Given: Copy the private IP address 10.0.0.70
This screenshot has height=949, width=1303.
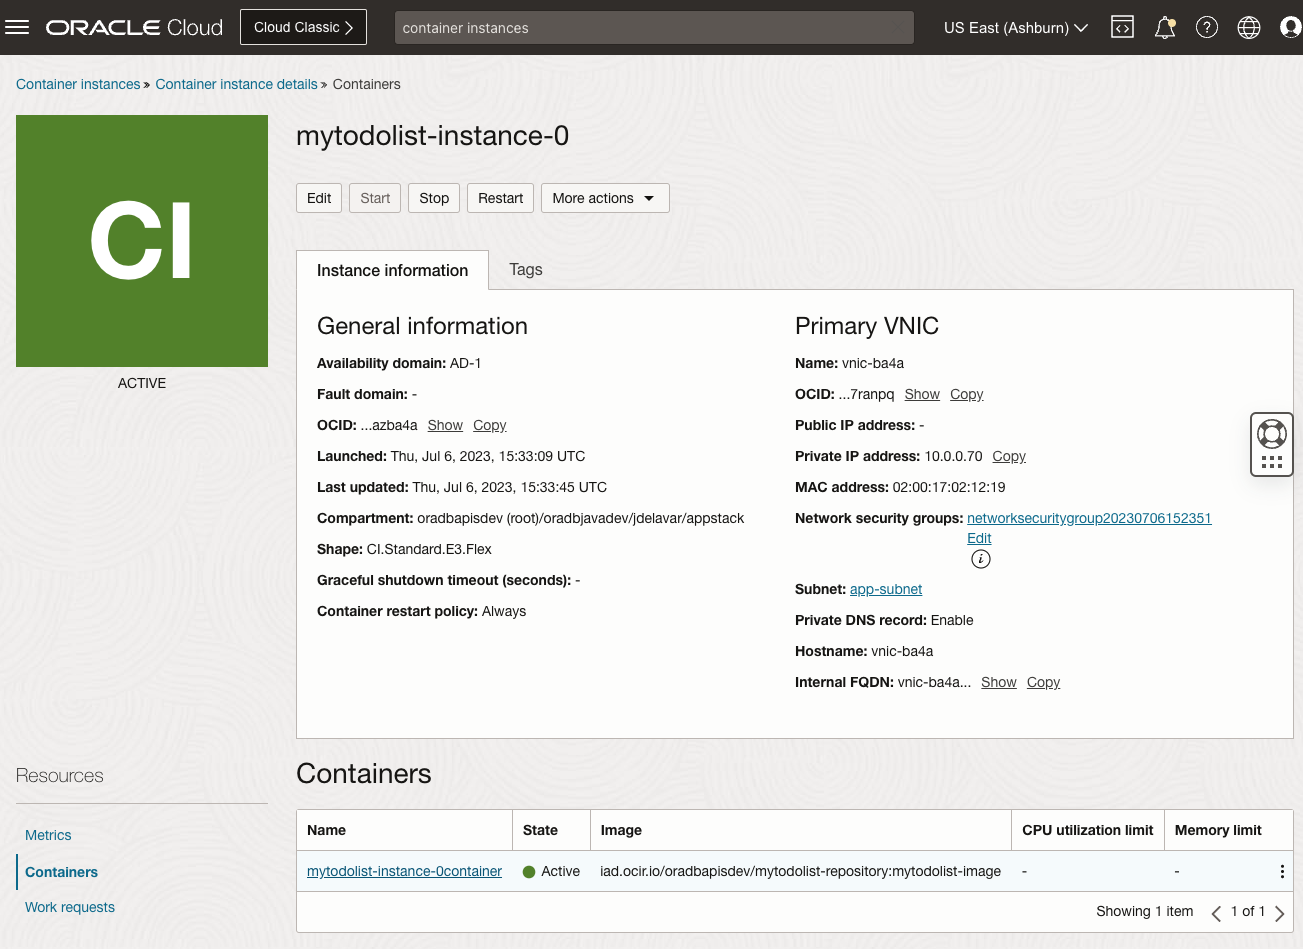Looking at the screenshot, I should point(1009,456).
